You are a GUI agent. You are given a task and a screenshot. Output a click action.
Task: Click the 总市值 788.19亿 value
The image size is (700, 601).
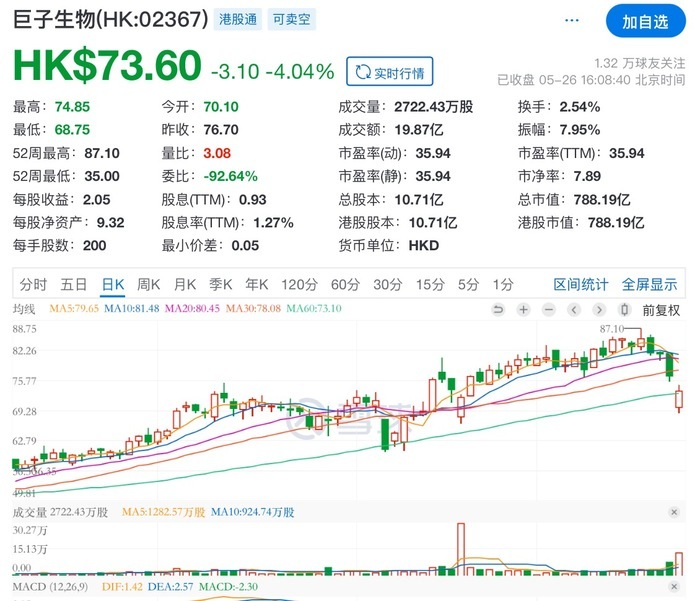(x=602, y=200)
